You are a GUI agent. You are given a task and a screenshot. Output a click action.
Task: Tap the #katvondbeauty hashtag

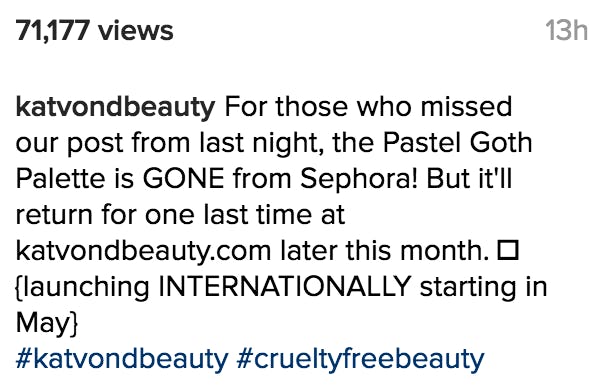pyautogui.click(x=122, y=359)
